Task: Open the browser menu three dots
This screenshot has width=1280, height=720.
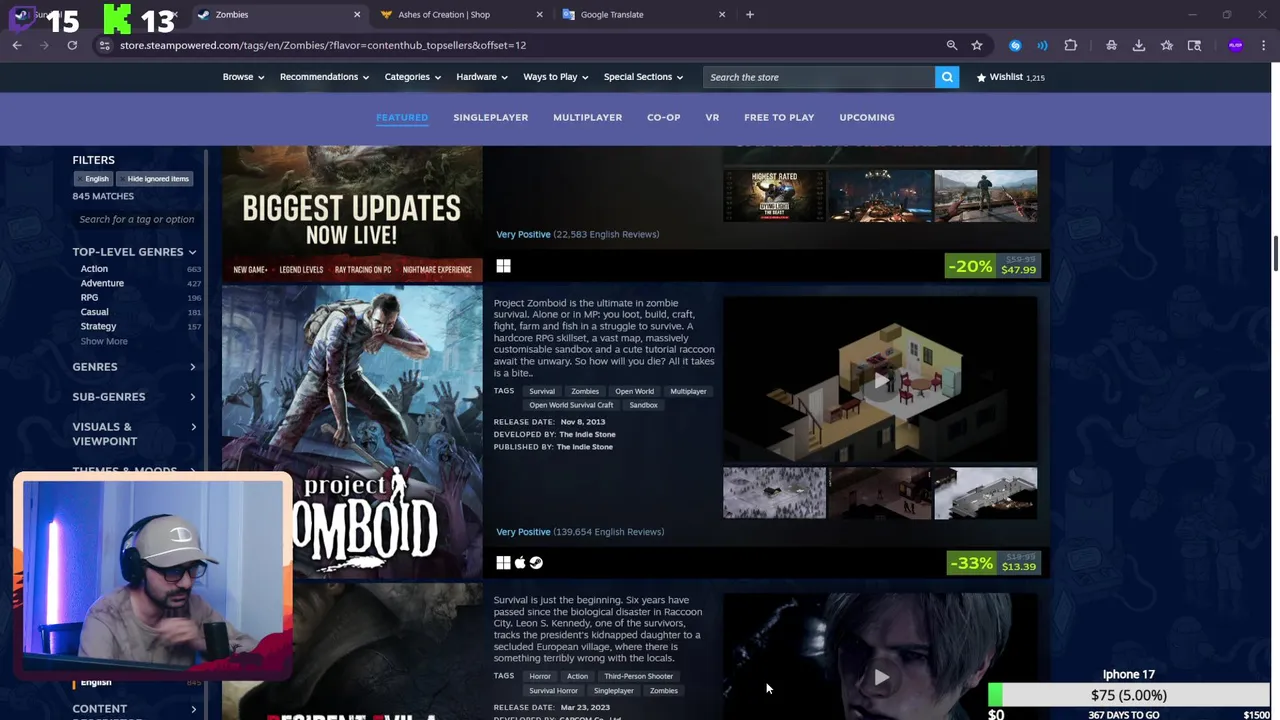Action: [x=1264, y=45]
